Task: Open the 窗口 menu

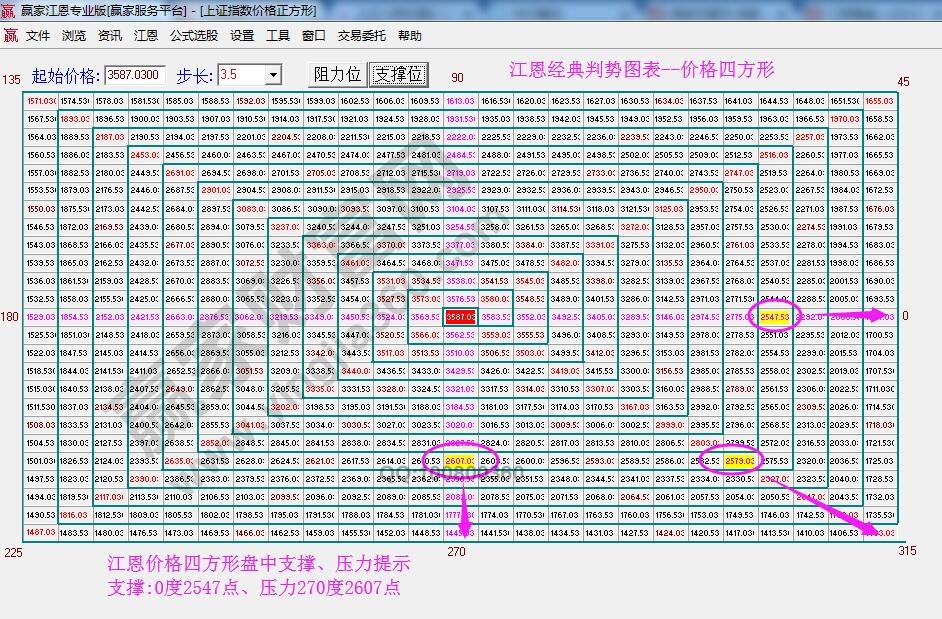Action: pyautogui.click(x=311, y=35)
